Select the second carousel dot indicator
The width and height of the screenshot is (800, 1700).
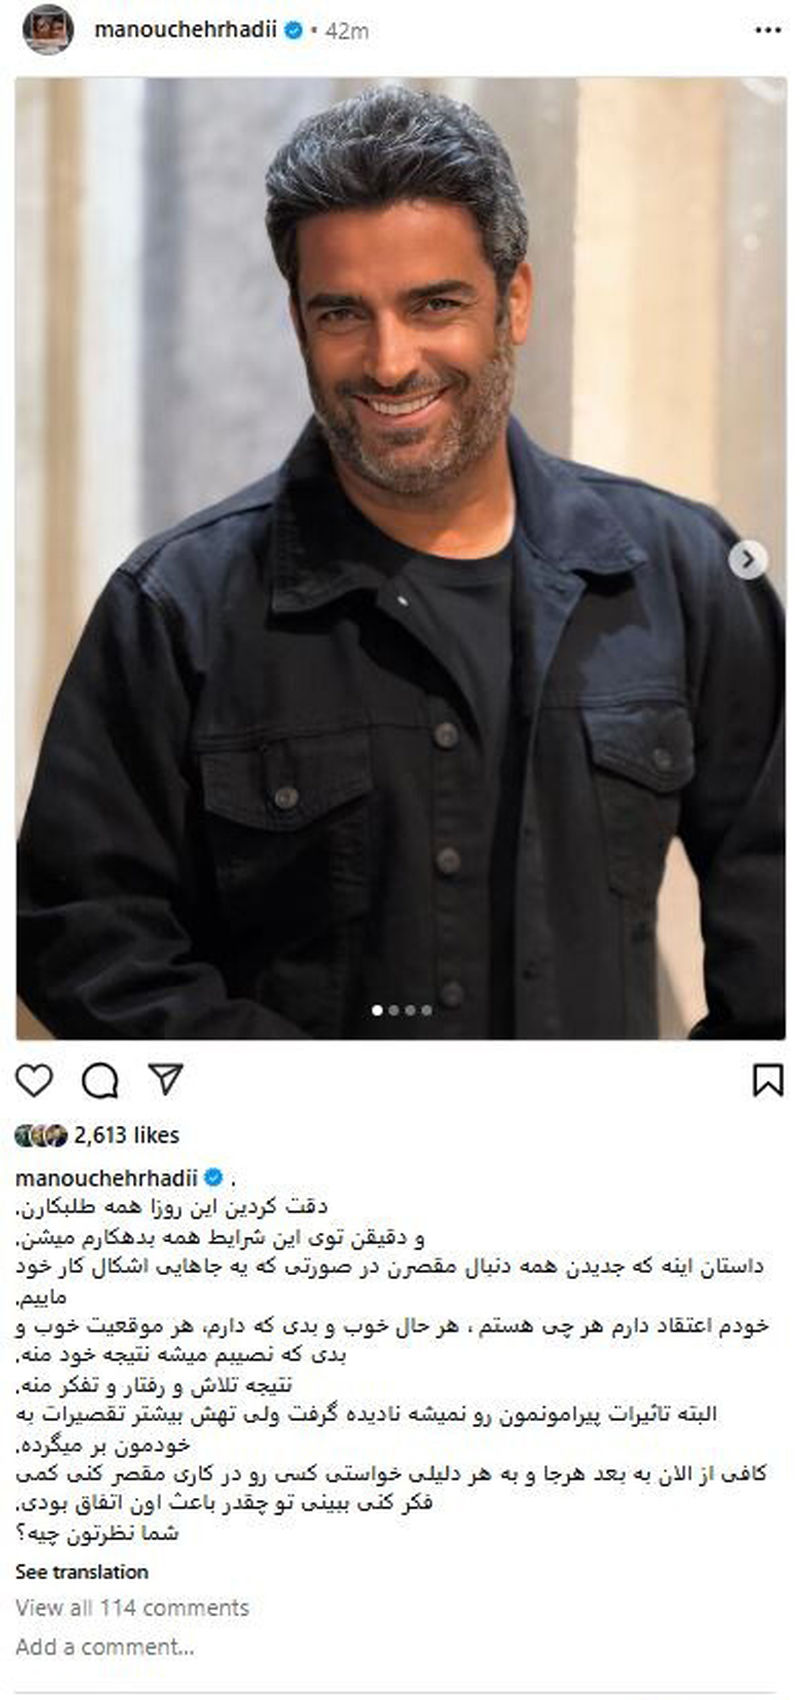tap(394, 1010)
